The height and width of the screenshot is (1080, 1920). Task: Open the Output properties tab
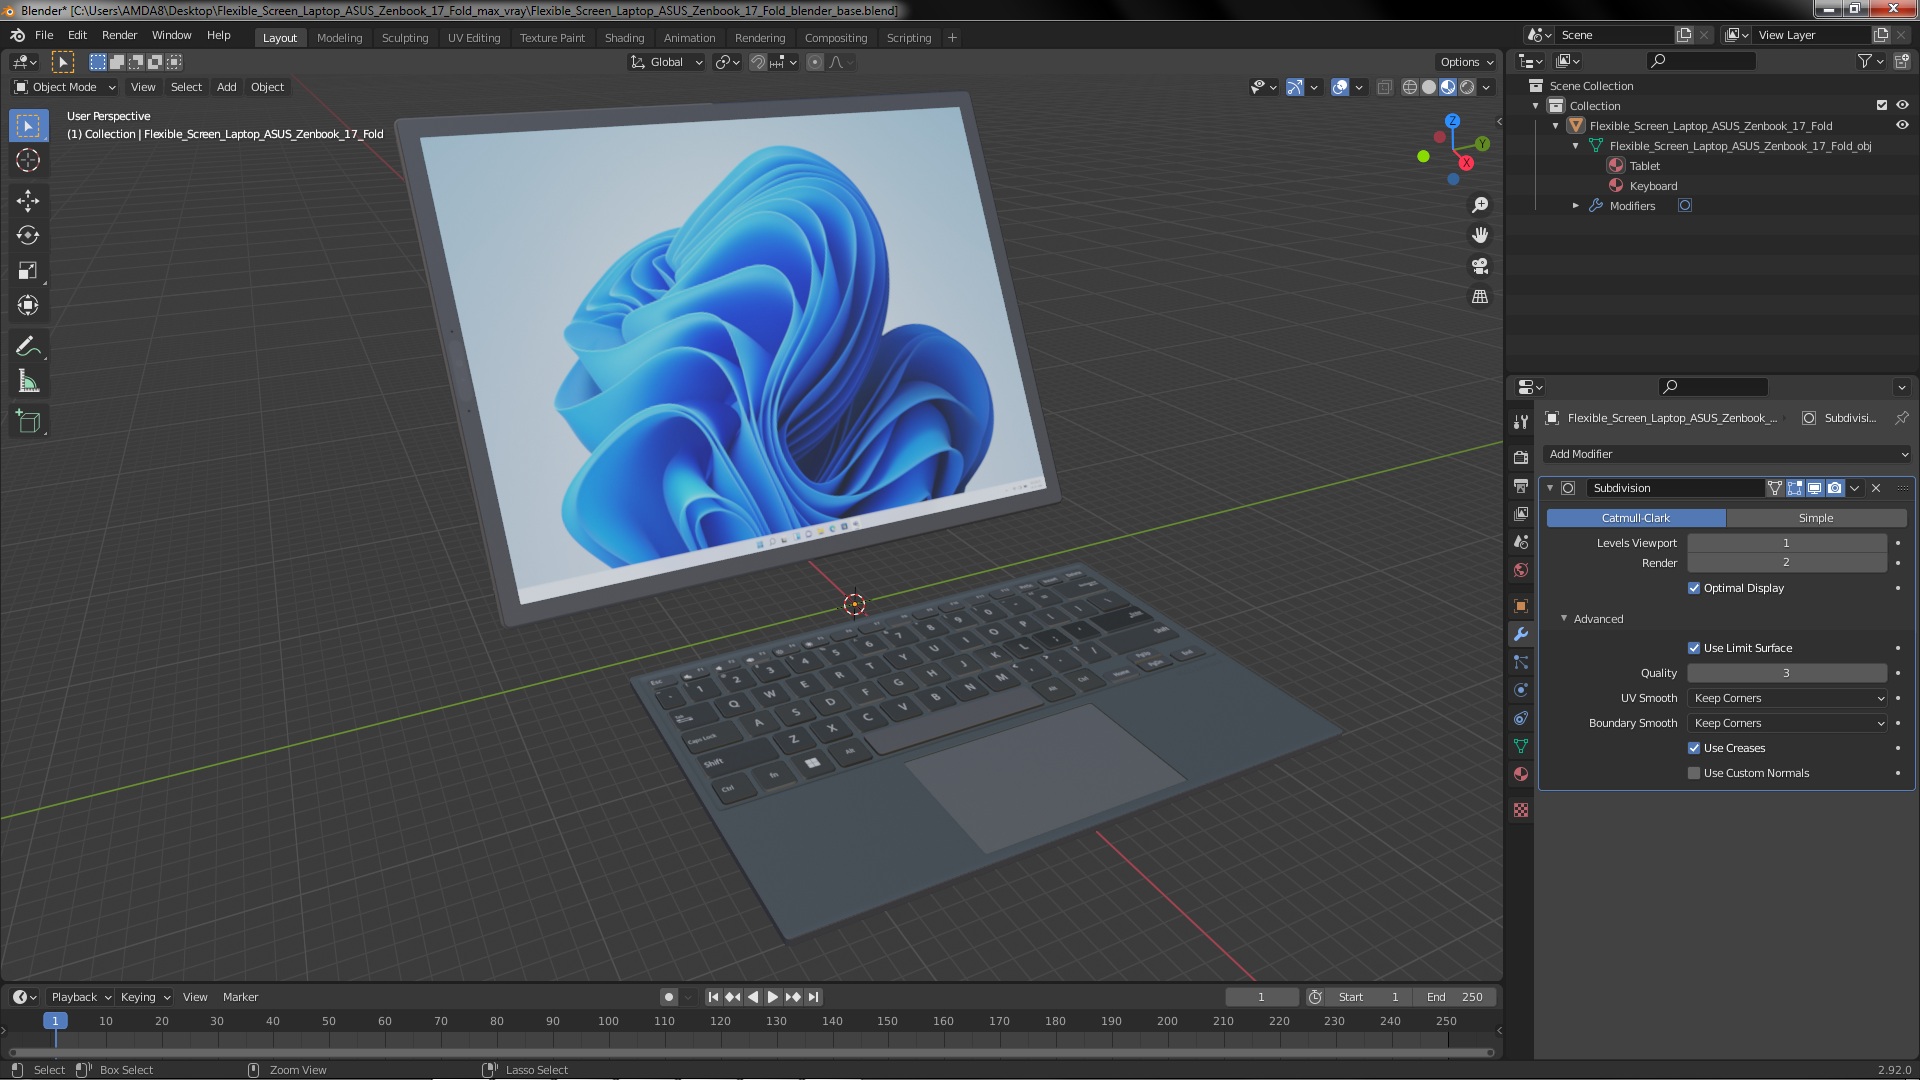tap(1521, 486)
